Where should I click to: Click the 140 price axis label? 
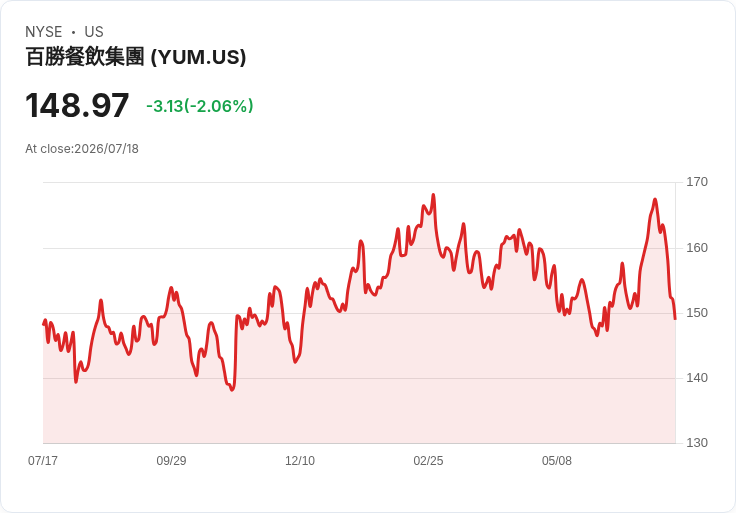click(x=697, y=377)
